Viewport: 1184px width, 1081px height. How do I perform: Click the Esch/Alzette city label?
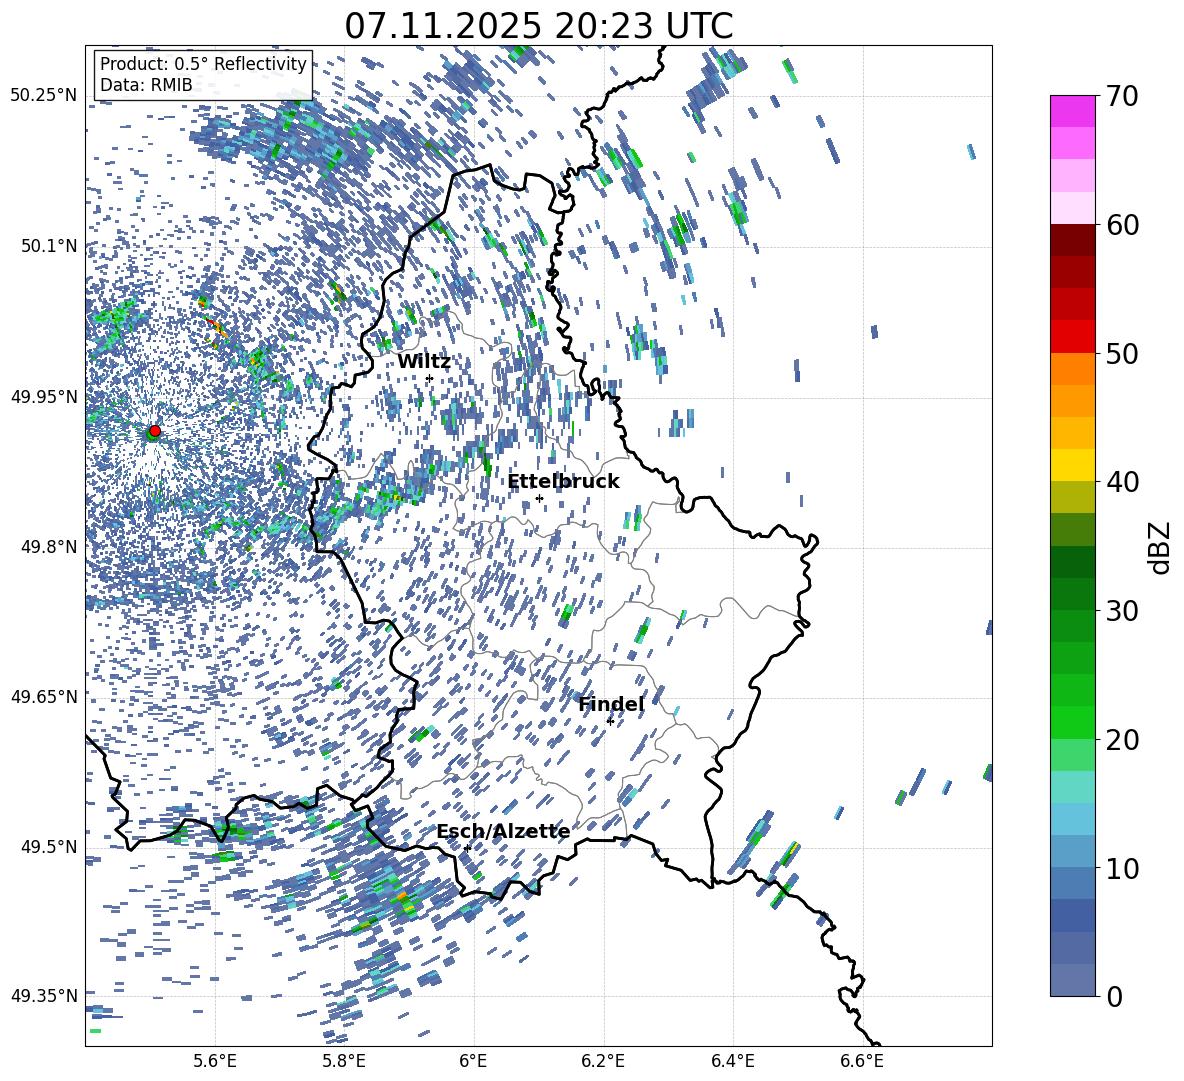click(x=503, y=832)
